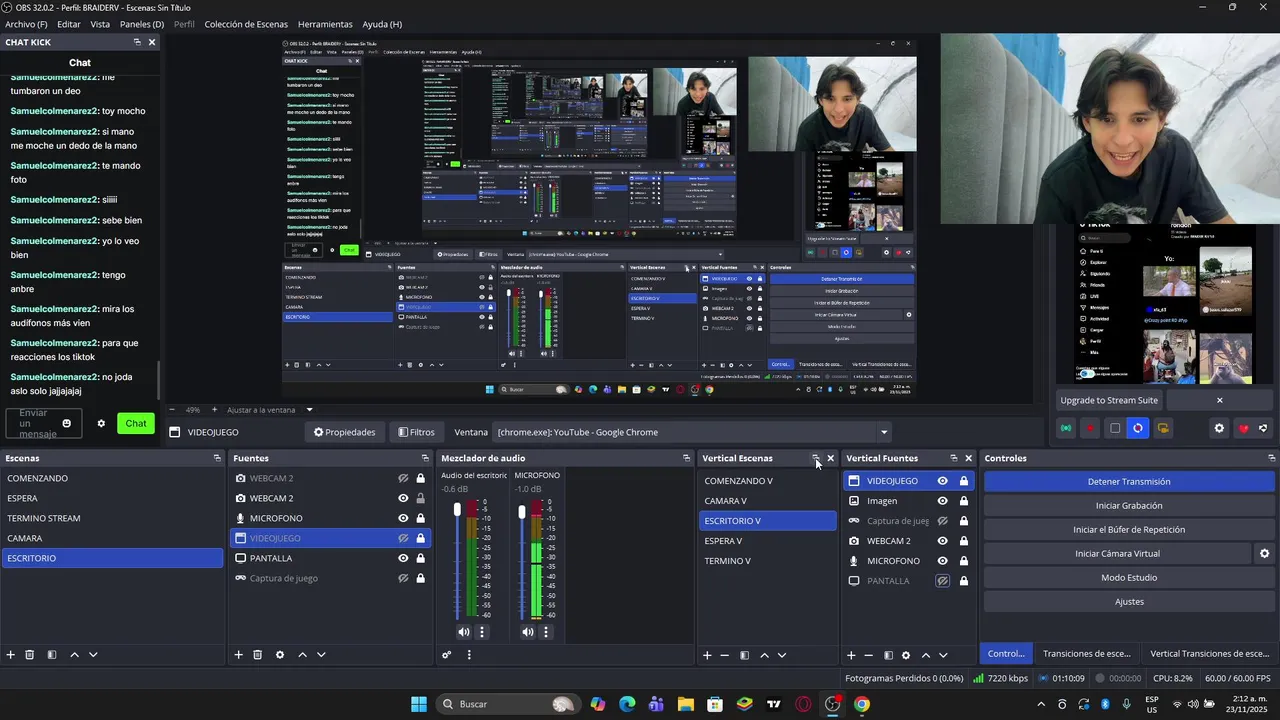1280x720 pixels.
Task: Open Archivo menu
Action: tap(26, 24)
